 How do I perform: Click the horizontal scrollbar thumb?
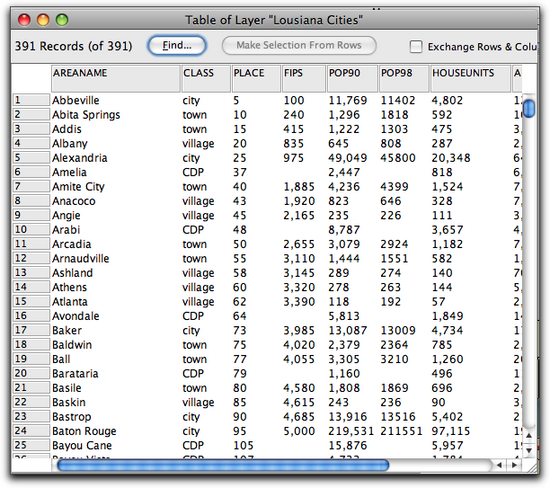(x=223, y=465)
